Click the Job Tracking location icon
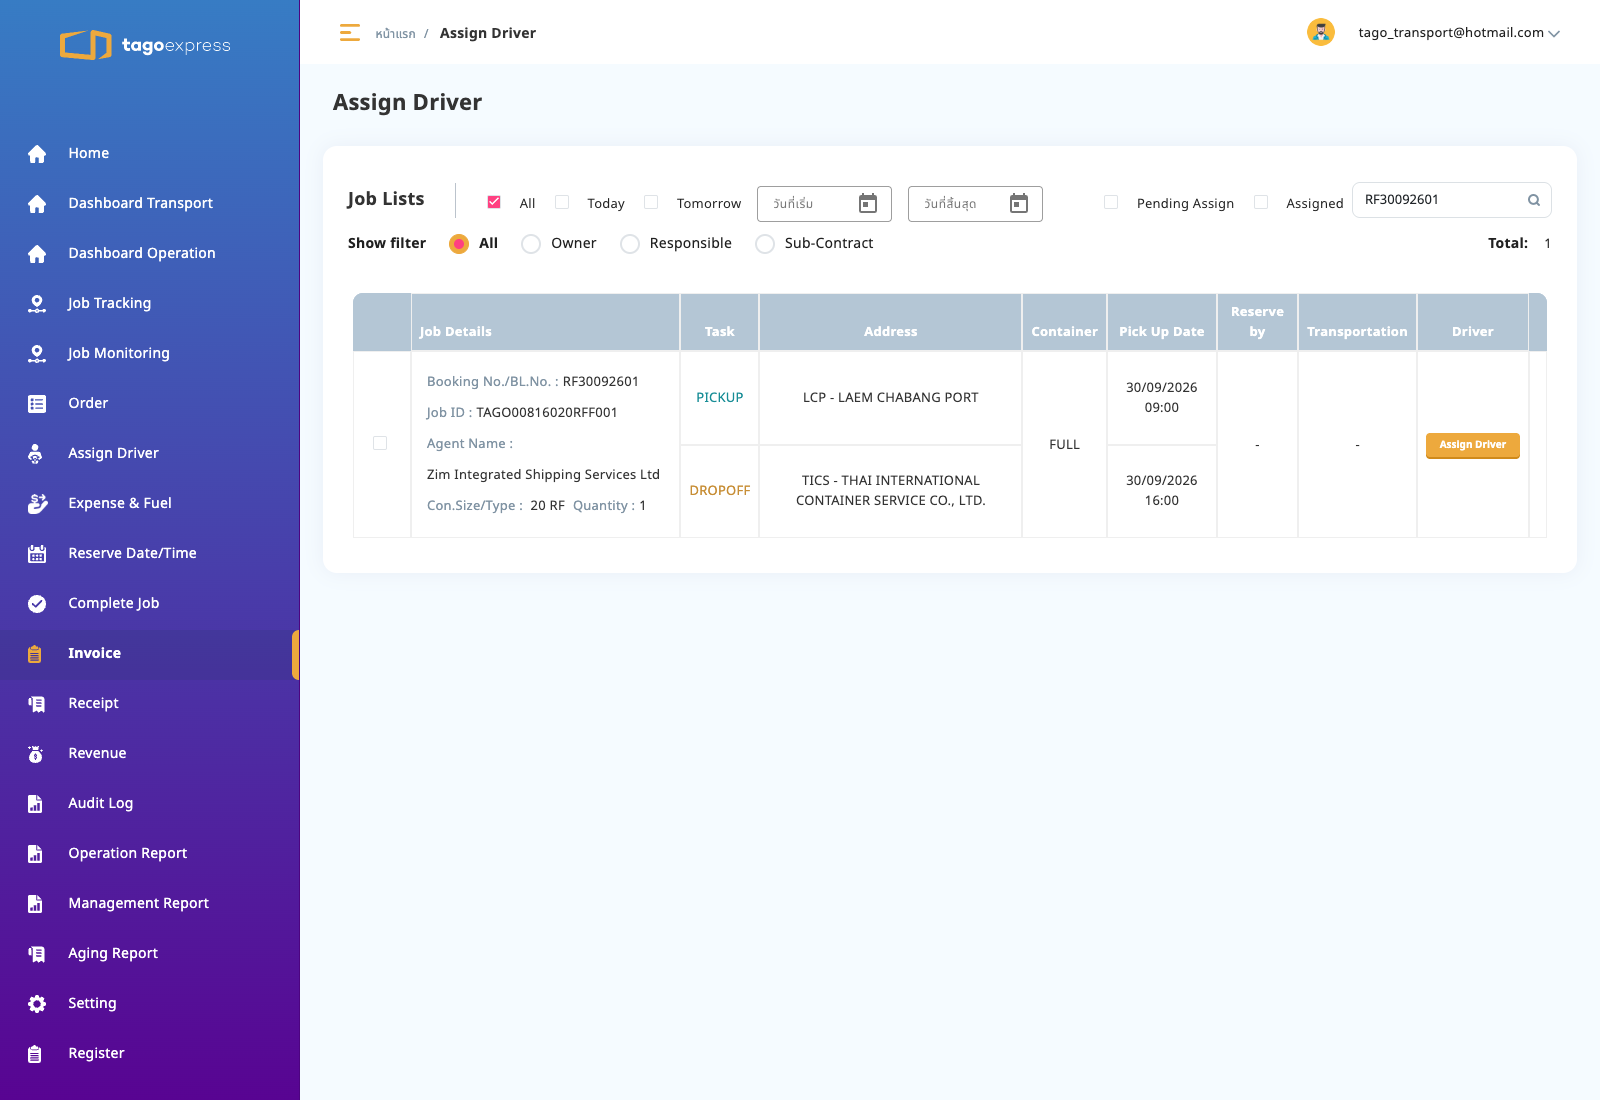1600x1100 pixels. click(37, 303)
